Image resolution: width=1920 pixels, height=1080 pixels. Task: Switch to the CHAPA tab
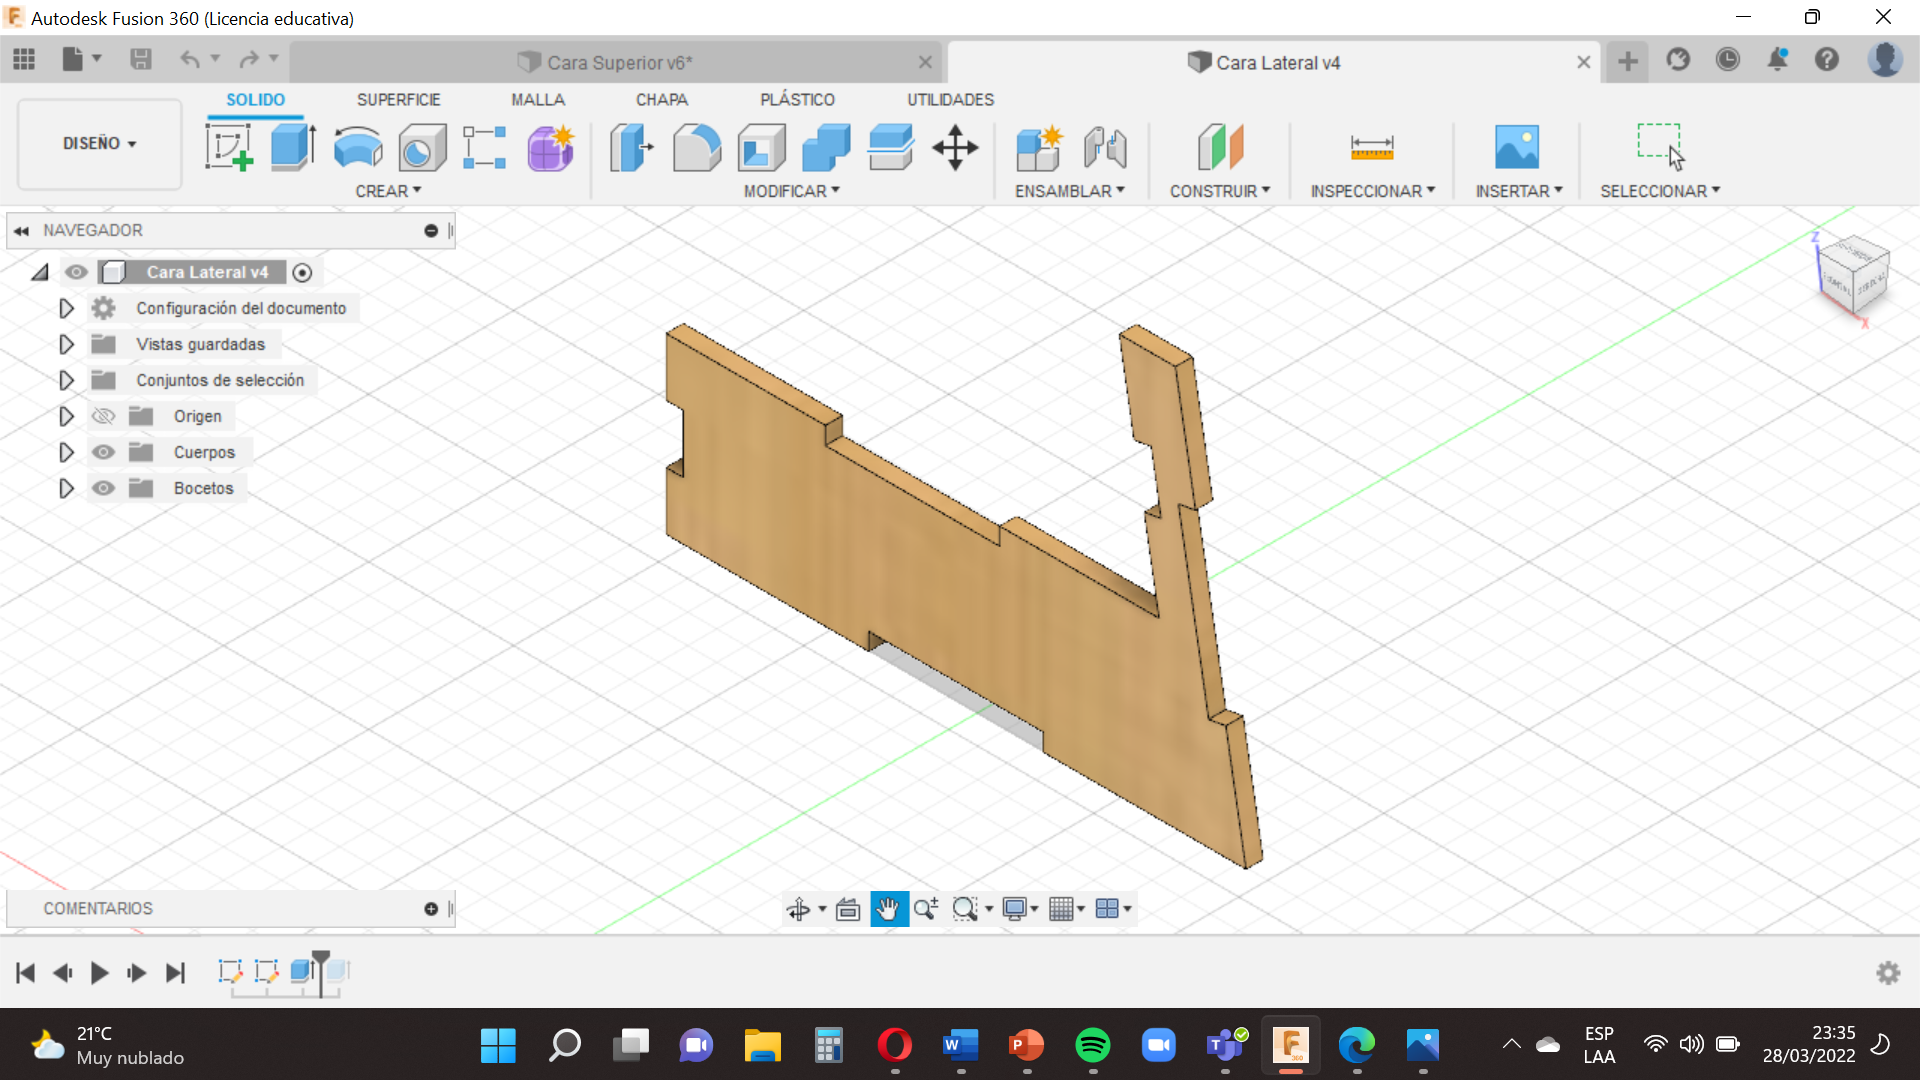click(x=662, y=100)
